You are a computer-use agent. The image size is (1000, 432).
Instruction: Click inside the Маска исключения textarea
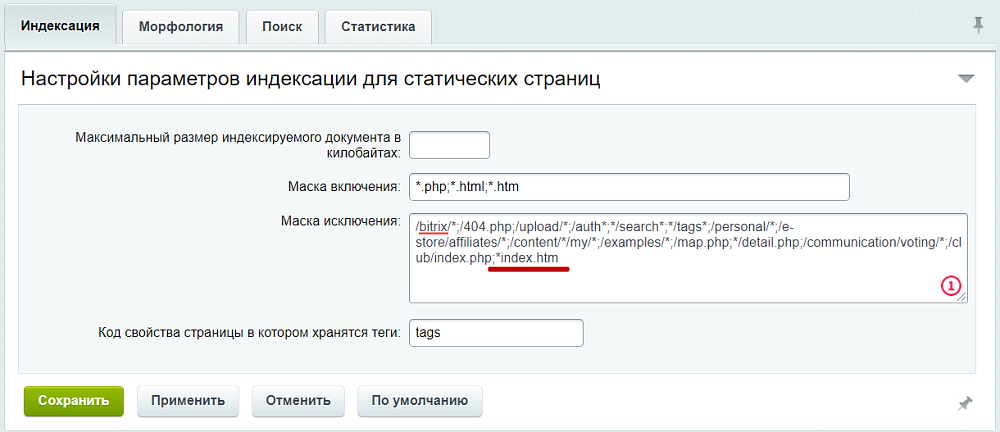pyautogui.click(x=687, y=282)
